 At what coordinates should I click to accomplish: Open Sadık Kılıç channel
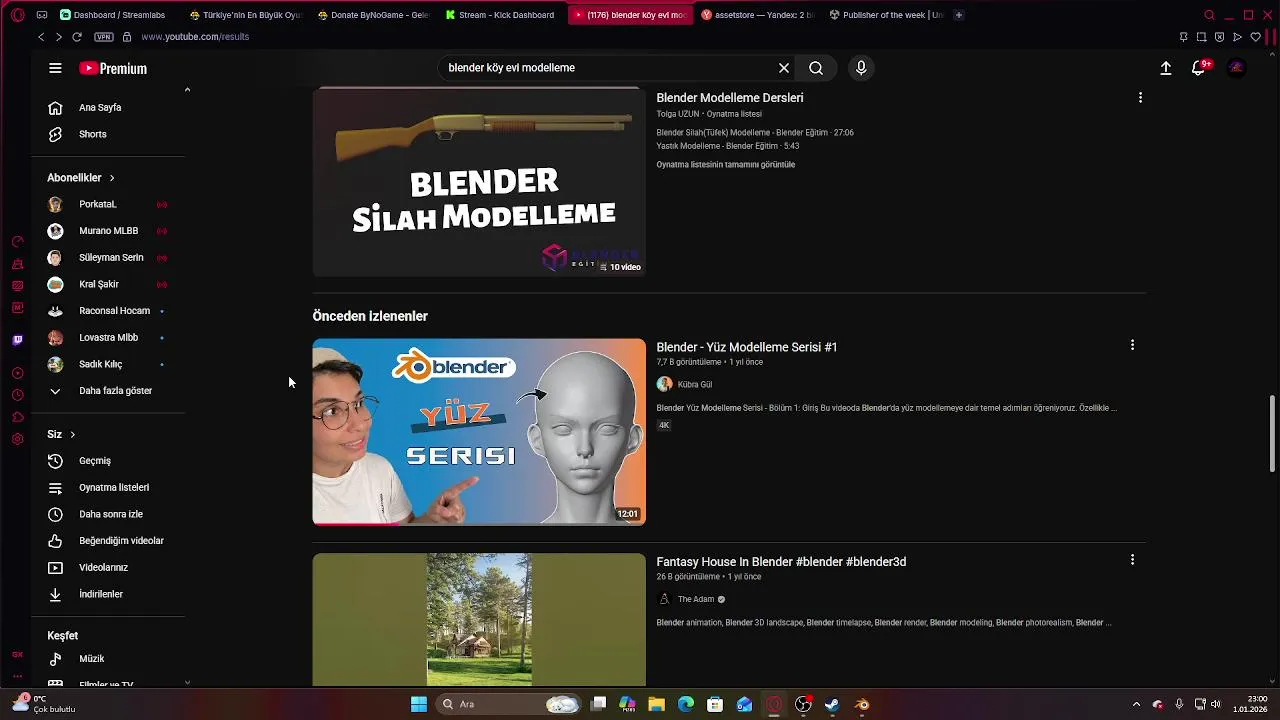(x=108, y=364)
